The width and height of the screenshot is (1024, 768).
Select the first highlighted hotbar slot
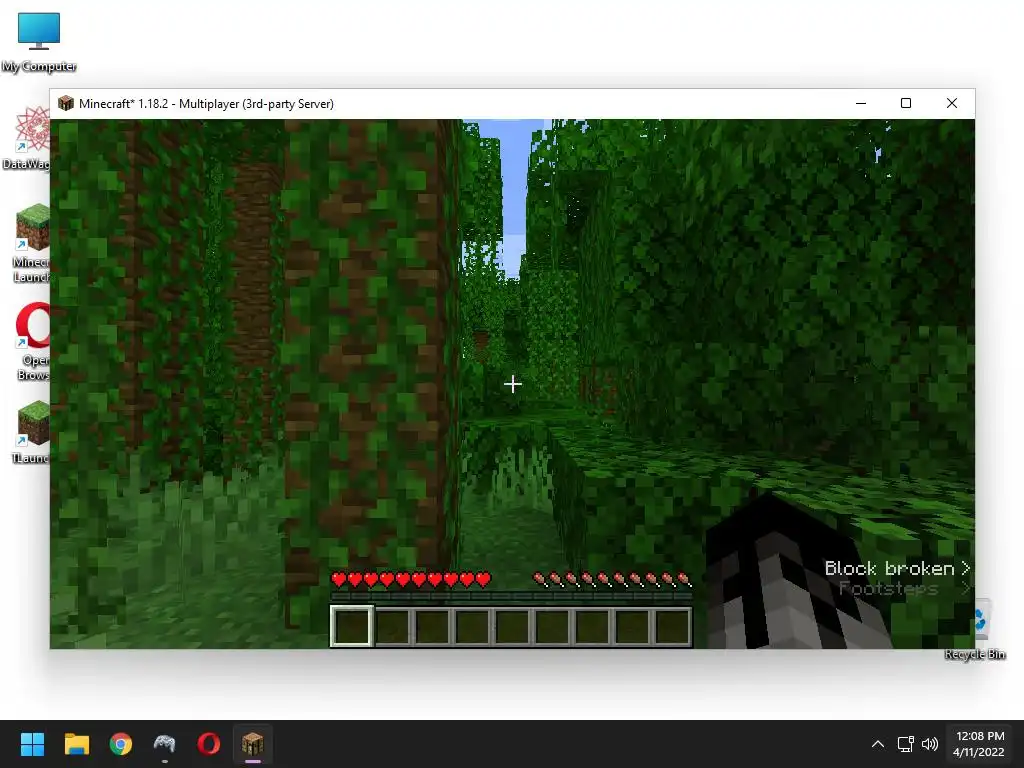coord(352,626)
